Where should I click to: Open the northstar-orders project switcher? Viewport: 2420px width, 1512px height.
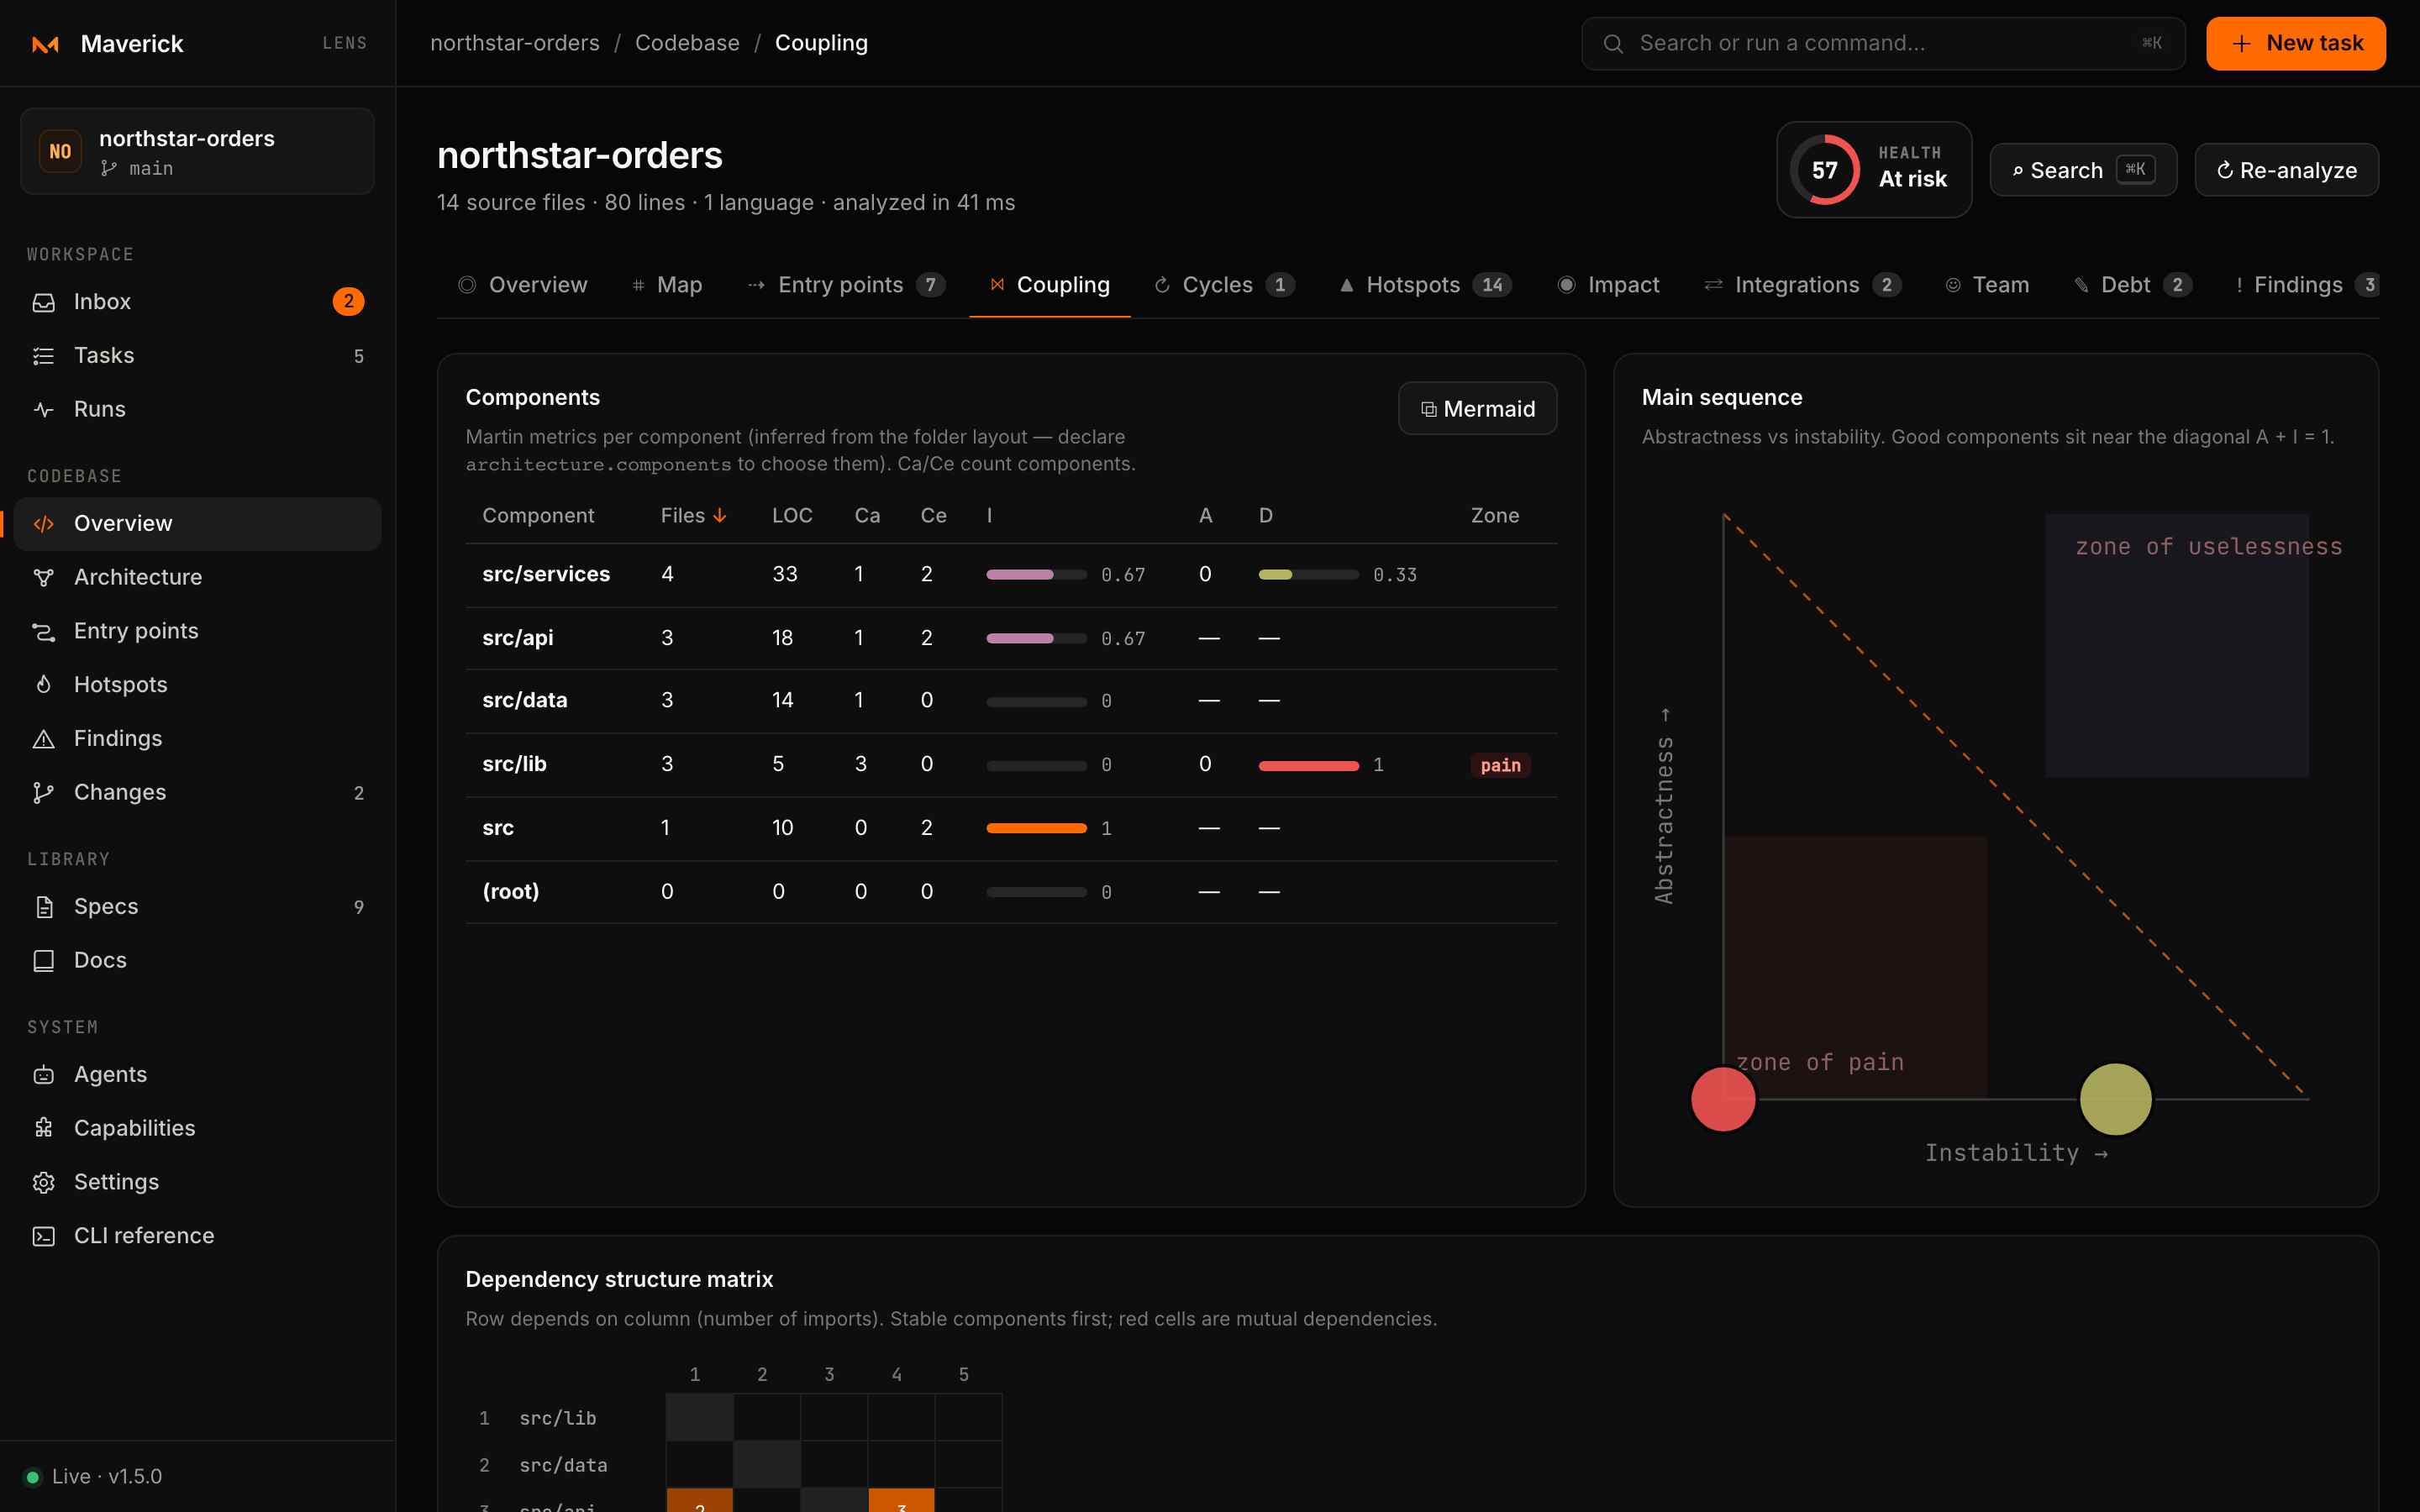(197, 151)
